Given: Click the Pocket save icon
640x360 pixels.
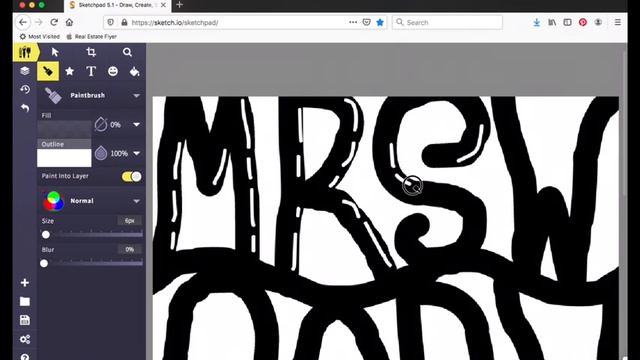Looking at the screenshot, I should click(367, 22).
